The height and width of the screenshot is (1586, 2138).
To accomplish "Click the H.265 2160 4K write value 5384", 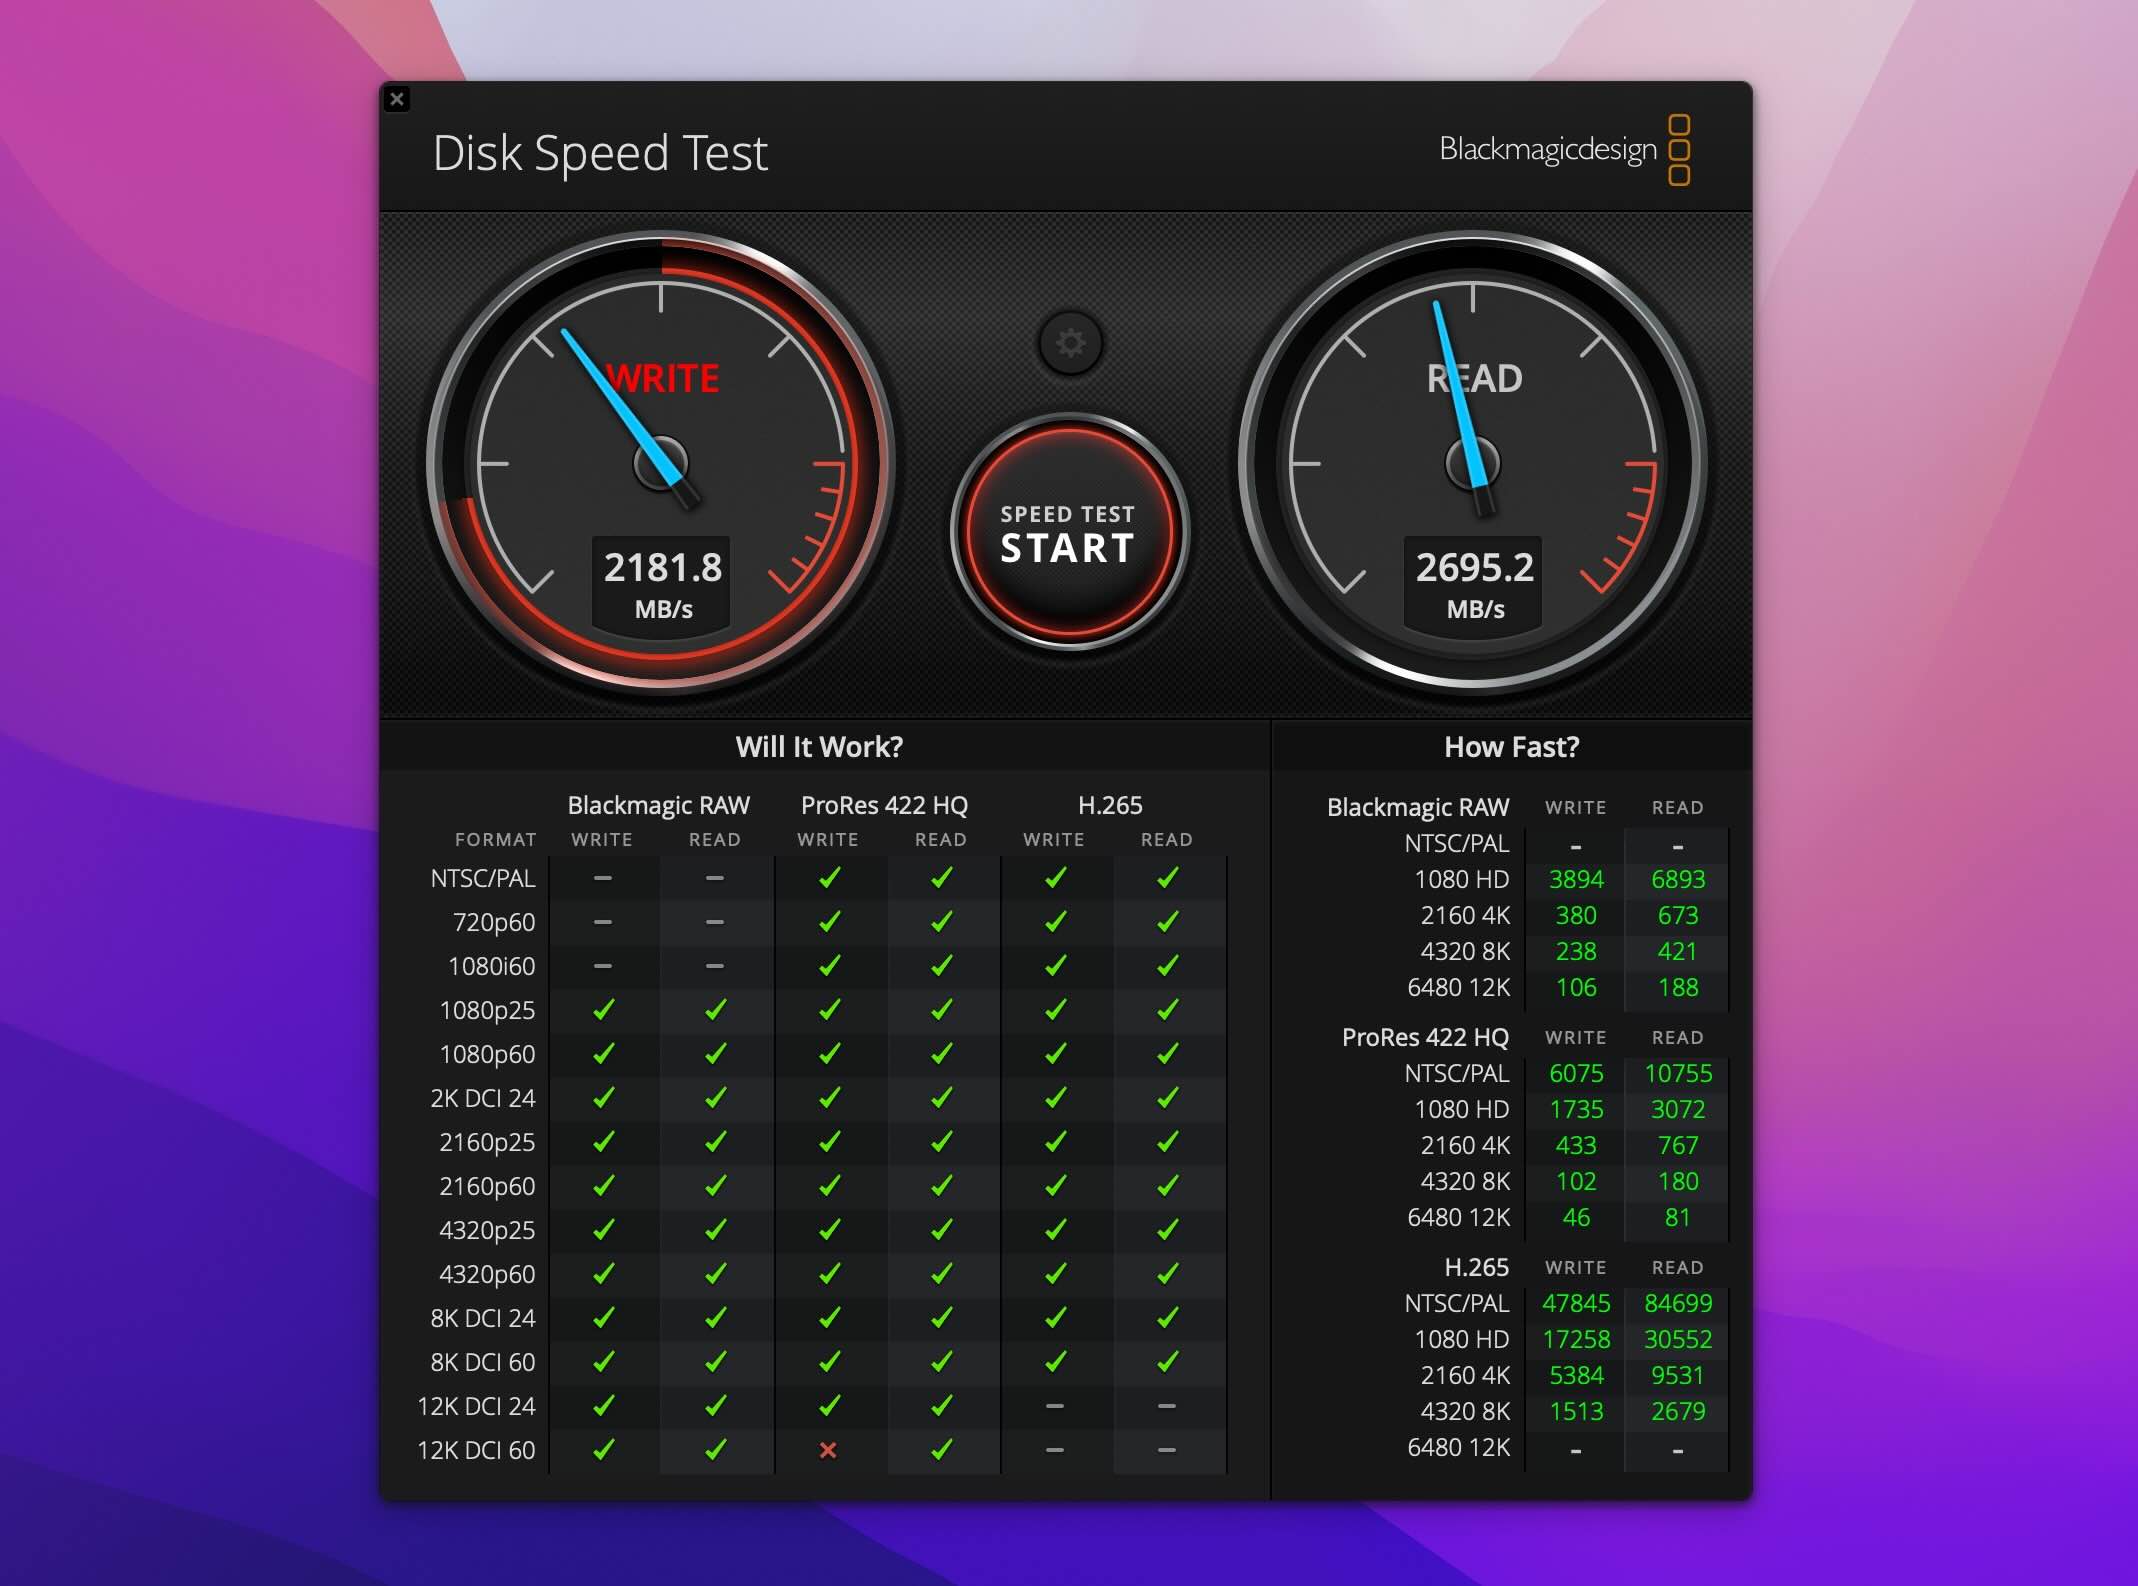I will coord(1576,1375).
